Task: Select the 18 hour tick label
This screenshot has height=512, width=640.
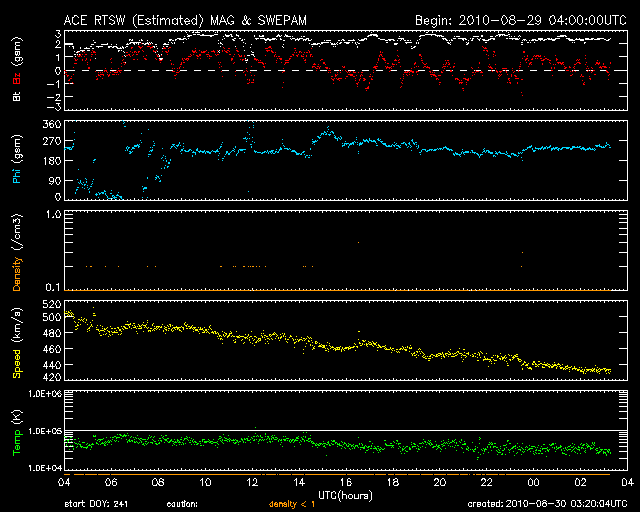Action: tap(392, 482)
